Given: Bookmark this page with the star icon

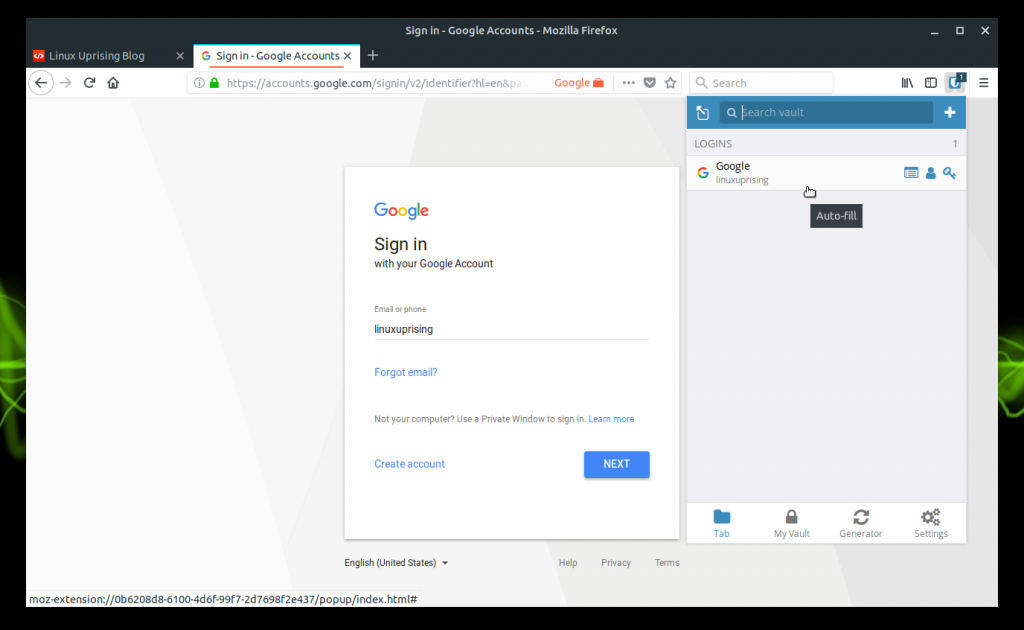Looking at the screenshot, I should point(670,83).
